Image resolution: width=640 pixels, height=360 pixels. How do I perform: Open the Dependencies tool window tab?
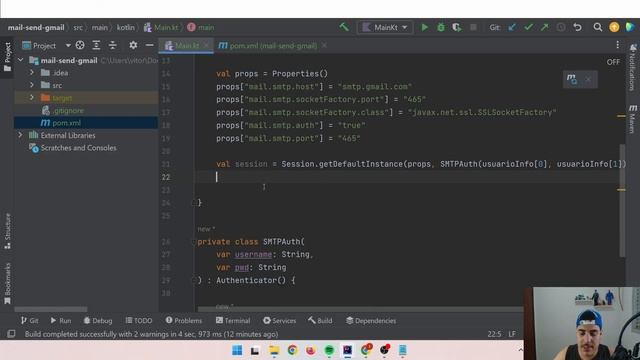371,321
